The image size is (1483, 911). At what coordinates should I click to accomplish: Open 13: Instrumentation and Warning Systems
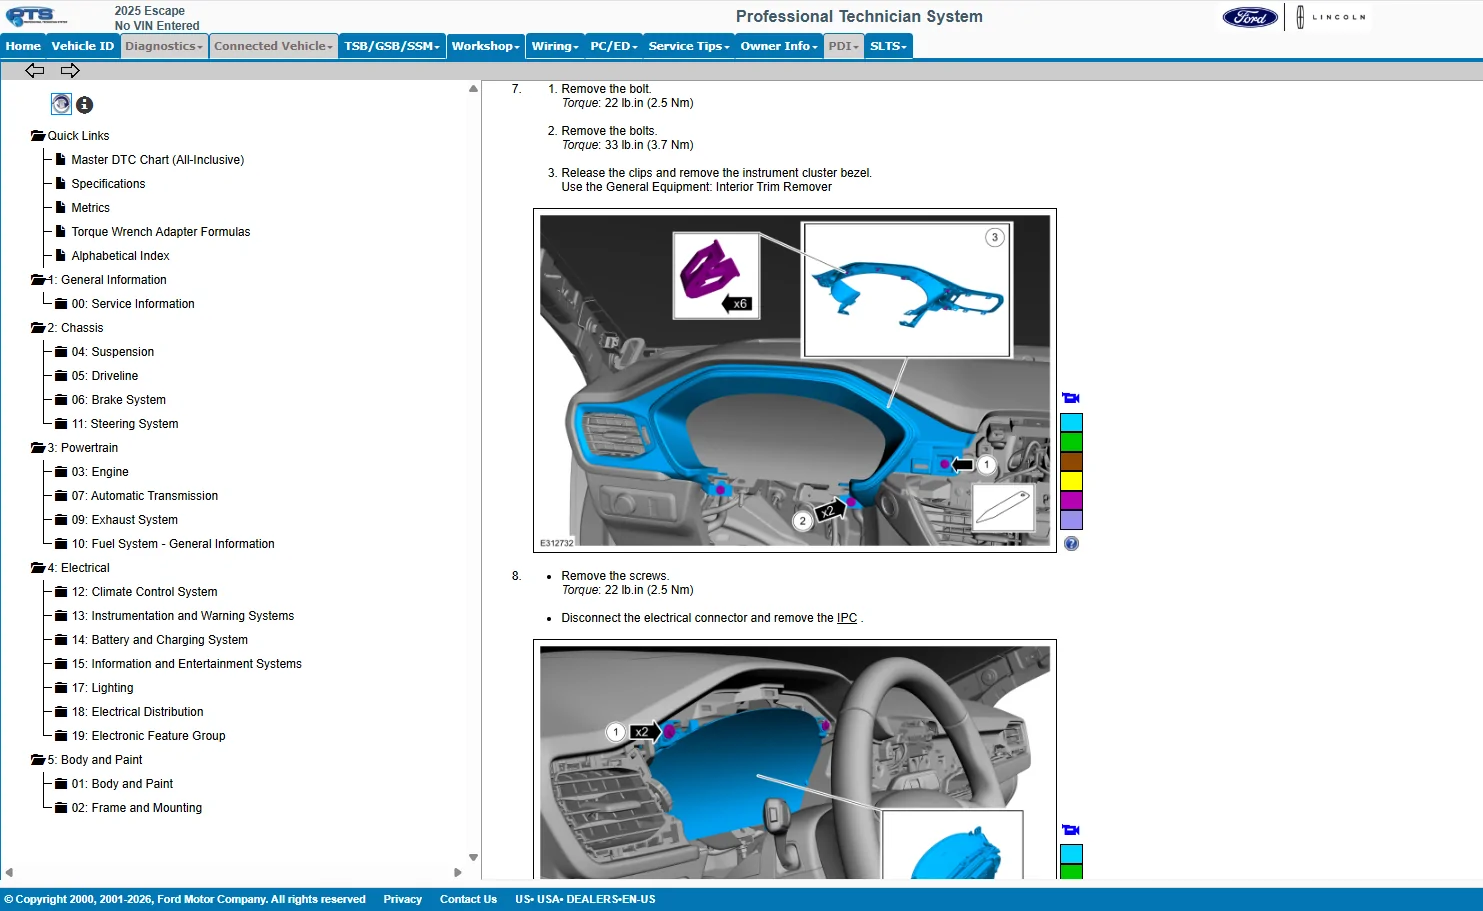[x=182, y=616]
